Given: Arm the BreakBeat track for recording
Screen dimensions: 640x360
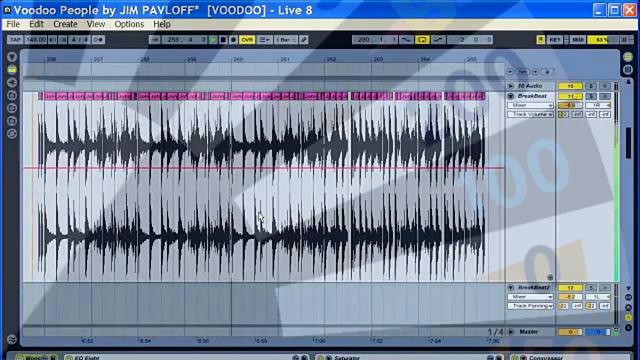Looking at the screenshot, I should coord(605,96).
